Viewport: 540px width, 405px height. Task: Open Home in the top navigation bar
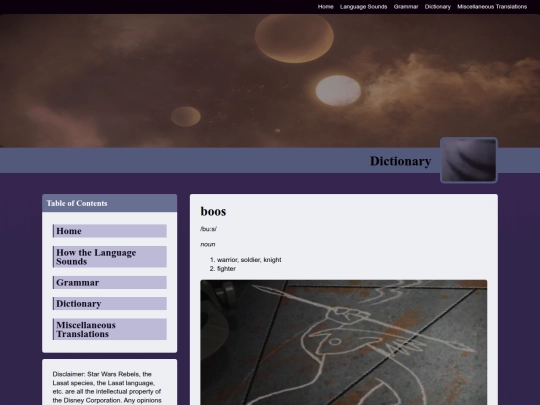325,7
